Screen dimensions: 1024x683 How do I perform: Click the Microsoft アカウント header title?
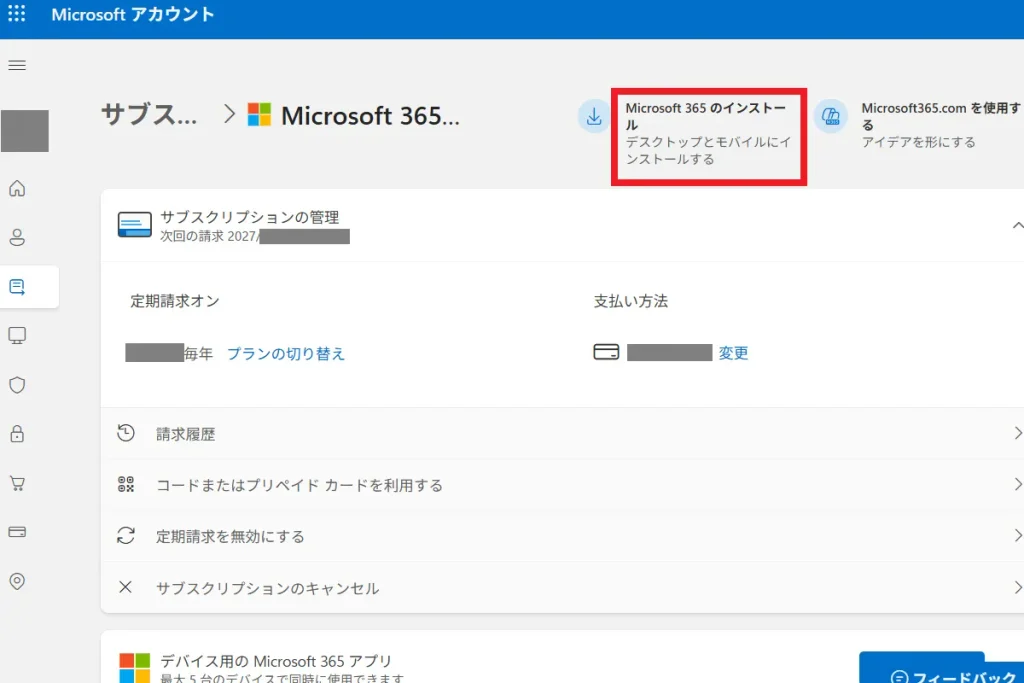click(133, 14)
